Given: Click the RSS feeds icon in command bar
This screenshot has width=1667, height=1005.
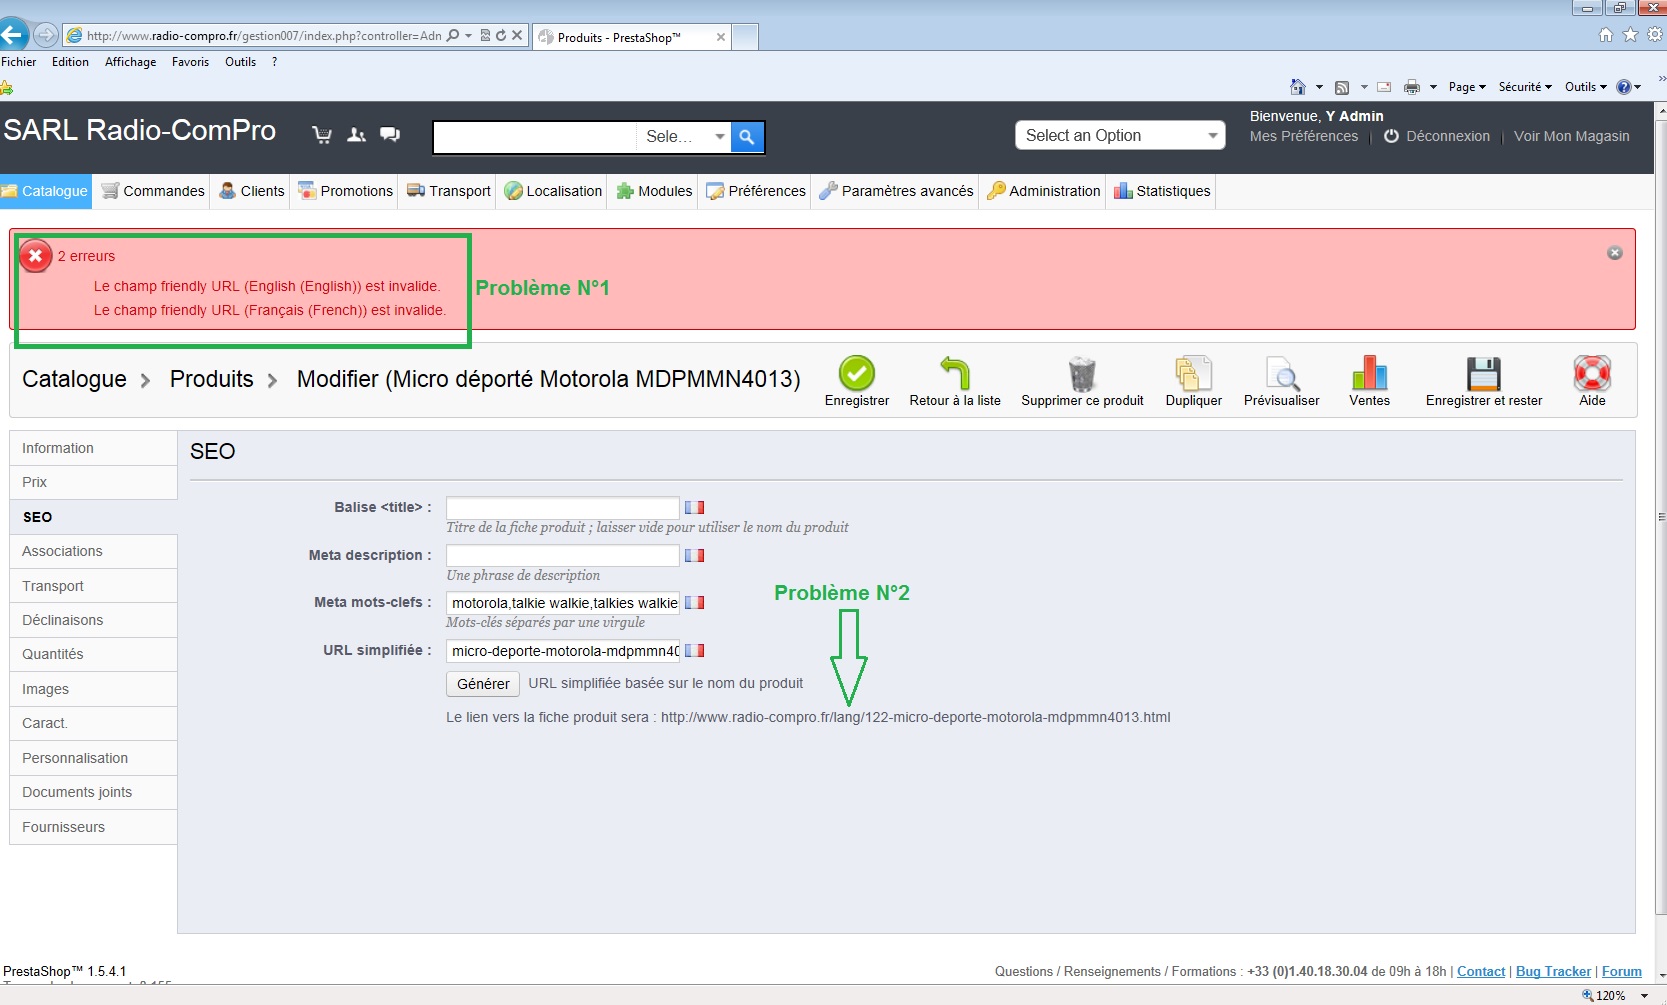Looking at the screenshot, I should [1342, 87].
